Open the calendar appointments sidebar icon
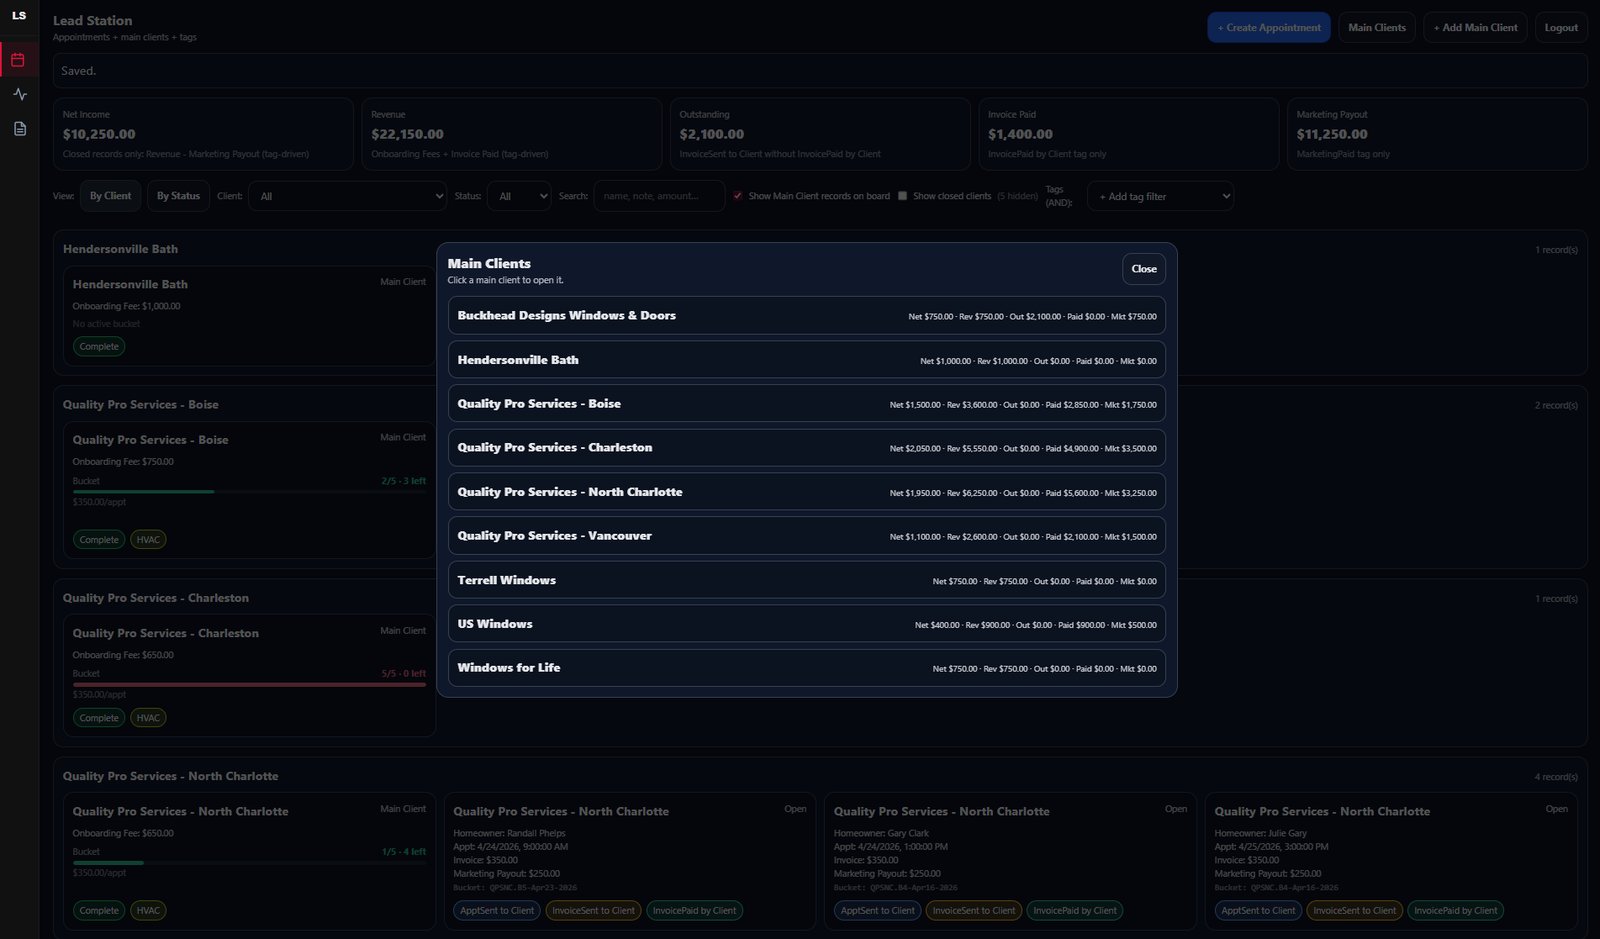1600x939 pixels. coord(18,60)
